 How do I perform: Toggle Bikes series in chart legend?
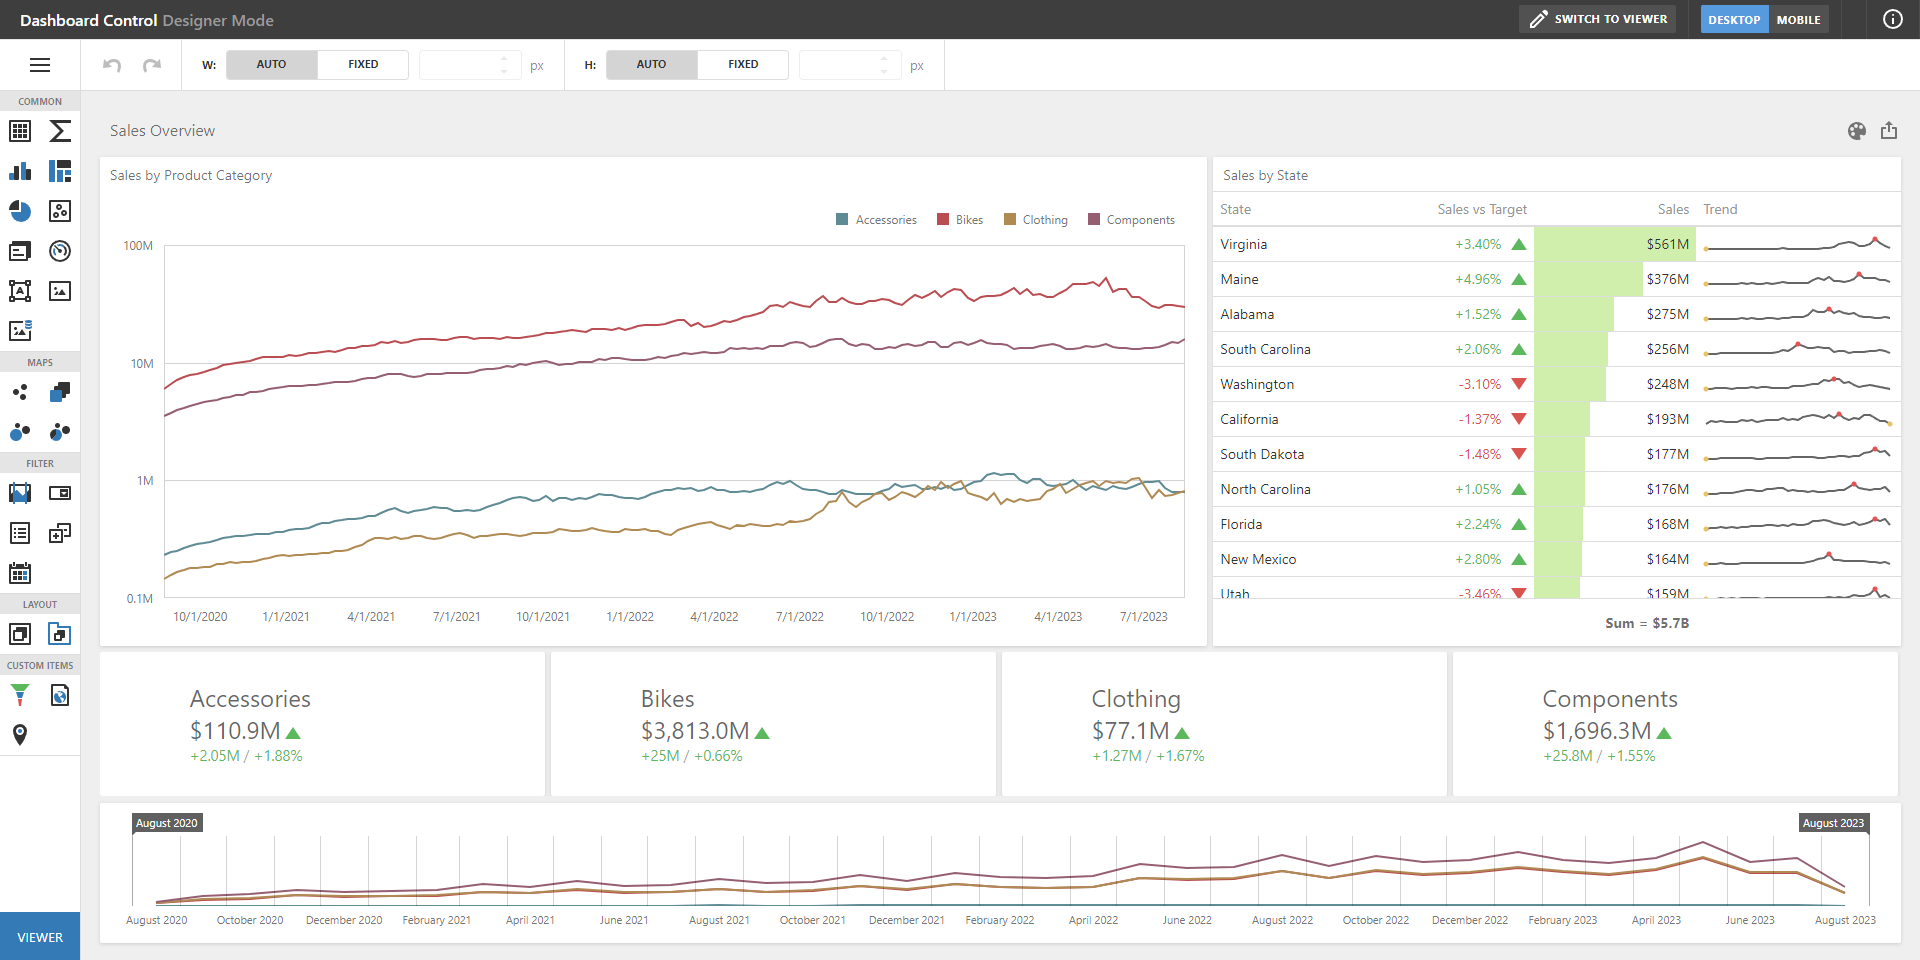pyautogui.click(x=960, y=220)
